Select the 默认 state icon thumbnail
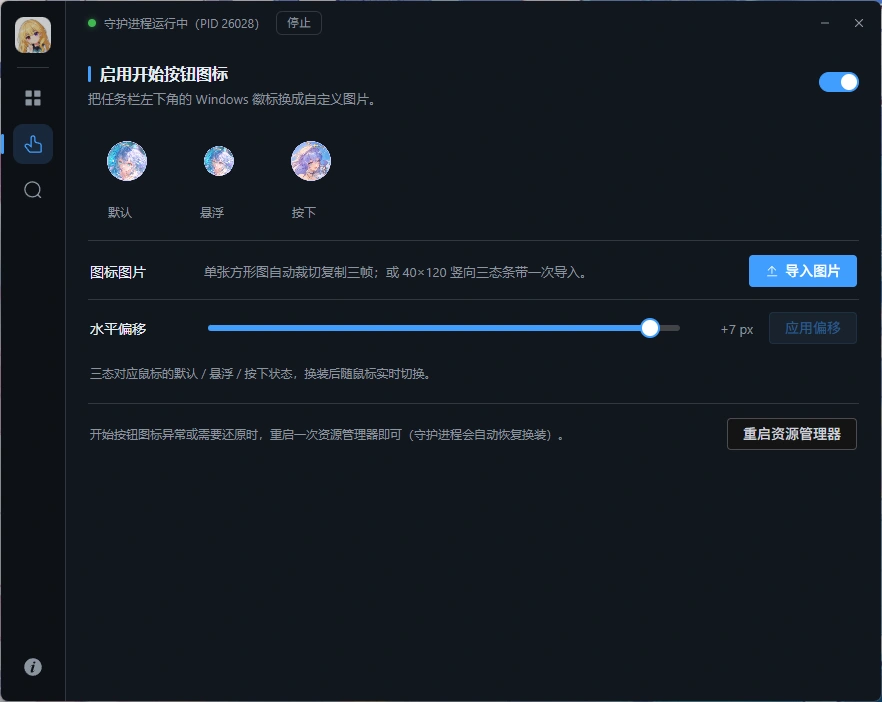Viewport: 882px width, 702px height. pos(127,161)
